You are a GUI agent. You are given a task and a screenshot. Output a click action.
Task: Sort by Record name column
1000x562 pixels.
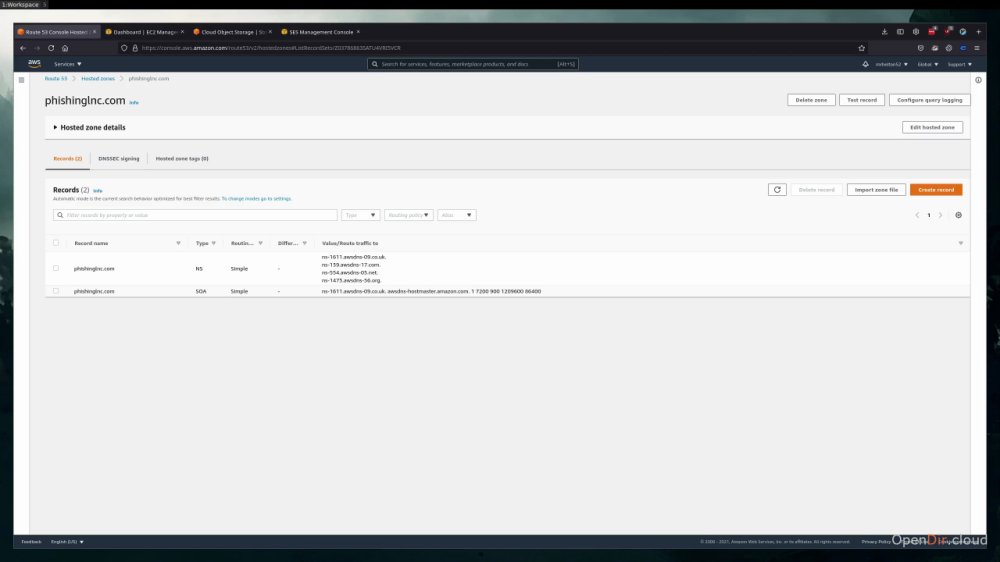click(91, 243)
